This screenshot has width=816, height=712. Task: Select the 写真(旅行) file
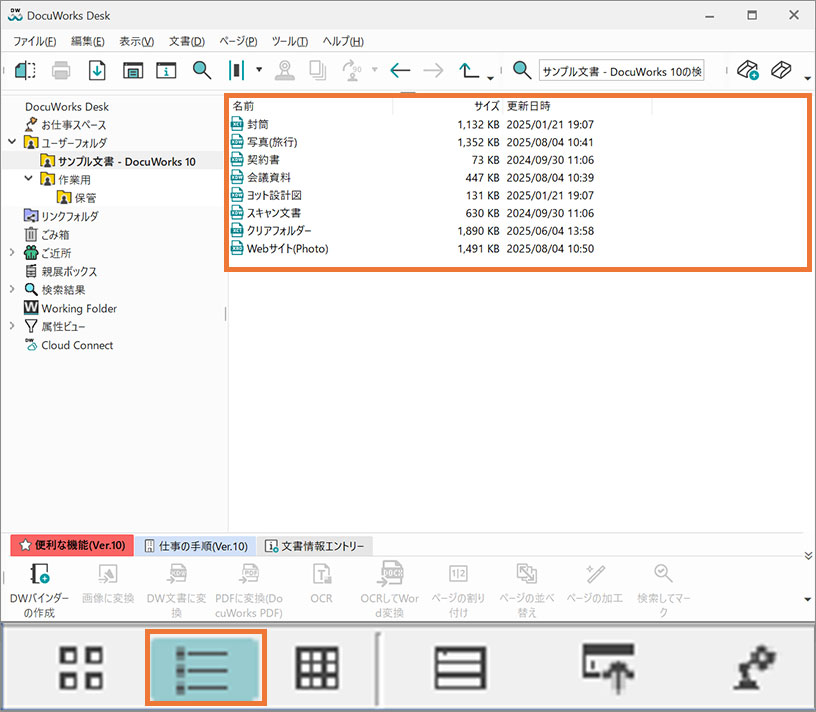[x=264, y=142]
